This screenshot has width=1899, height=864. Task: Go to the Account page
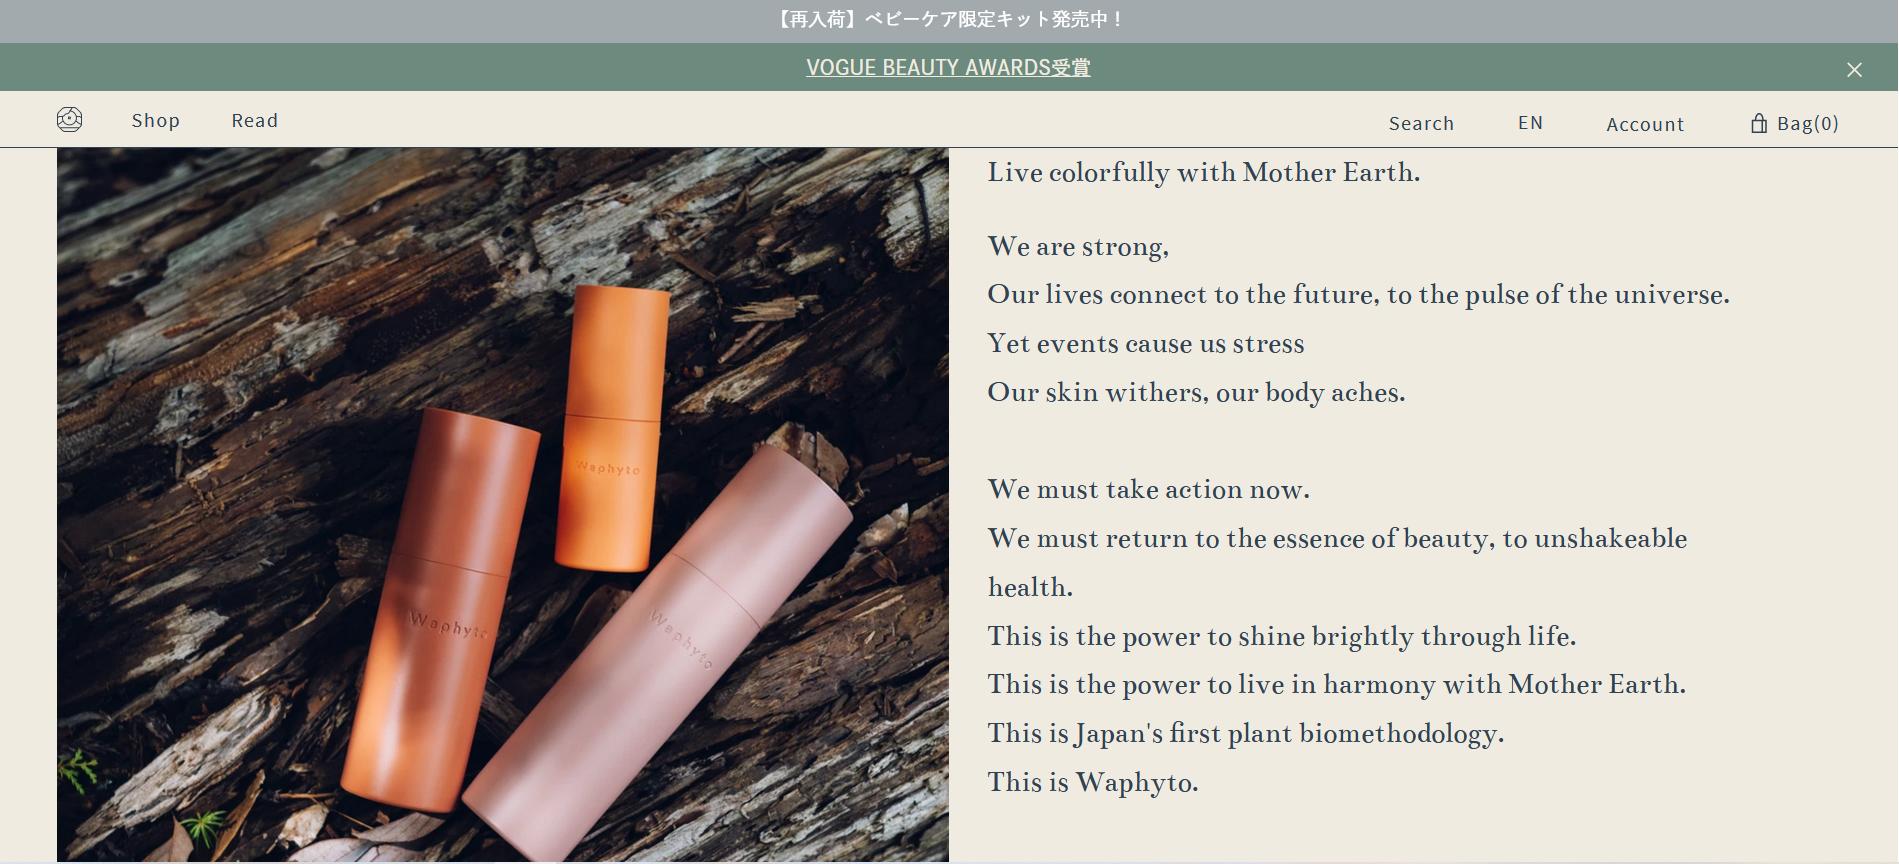[1645, 124]
